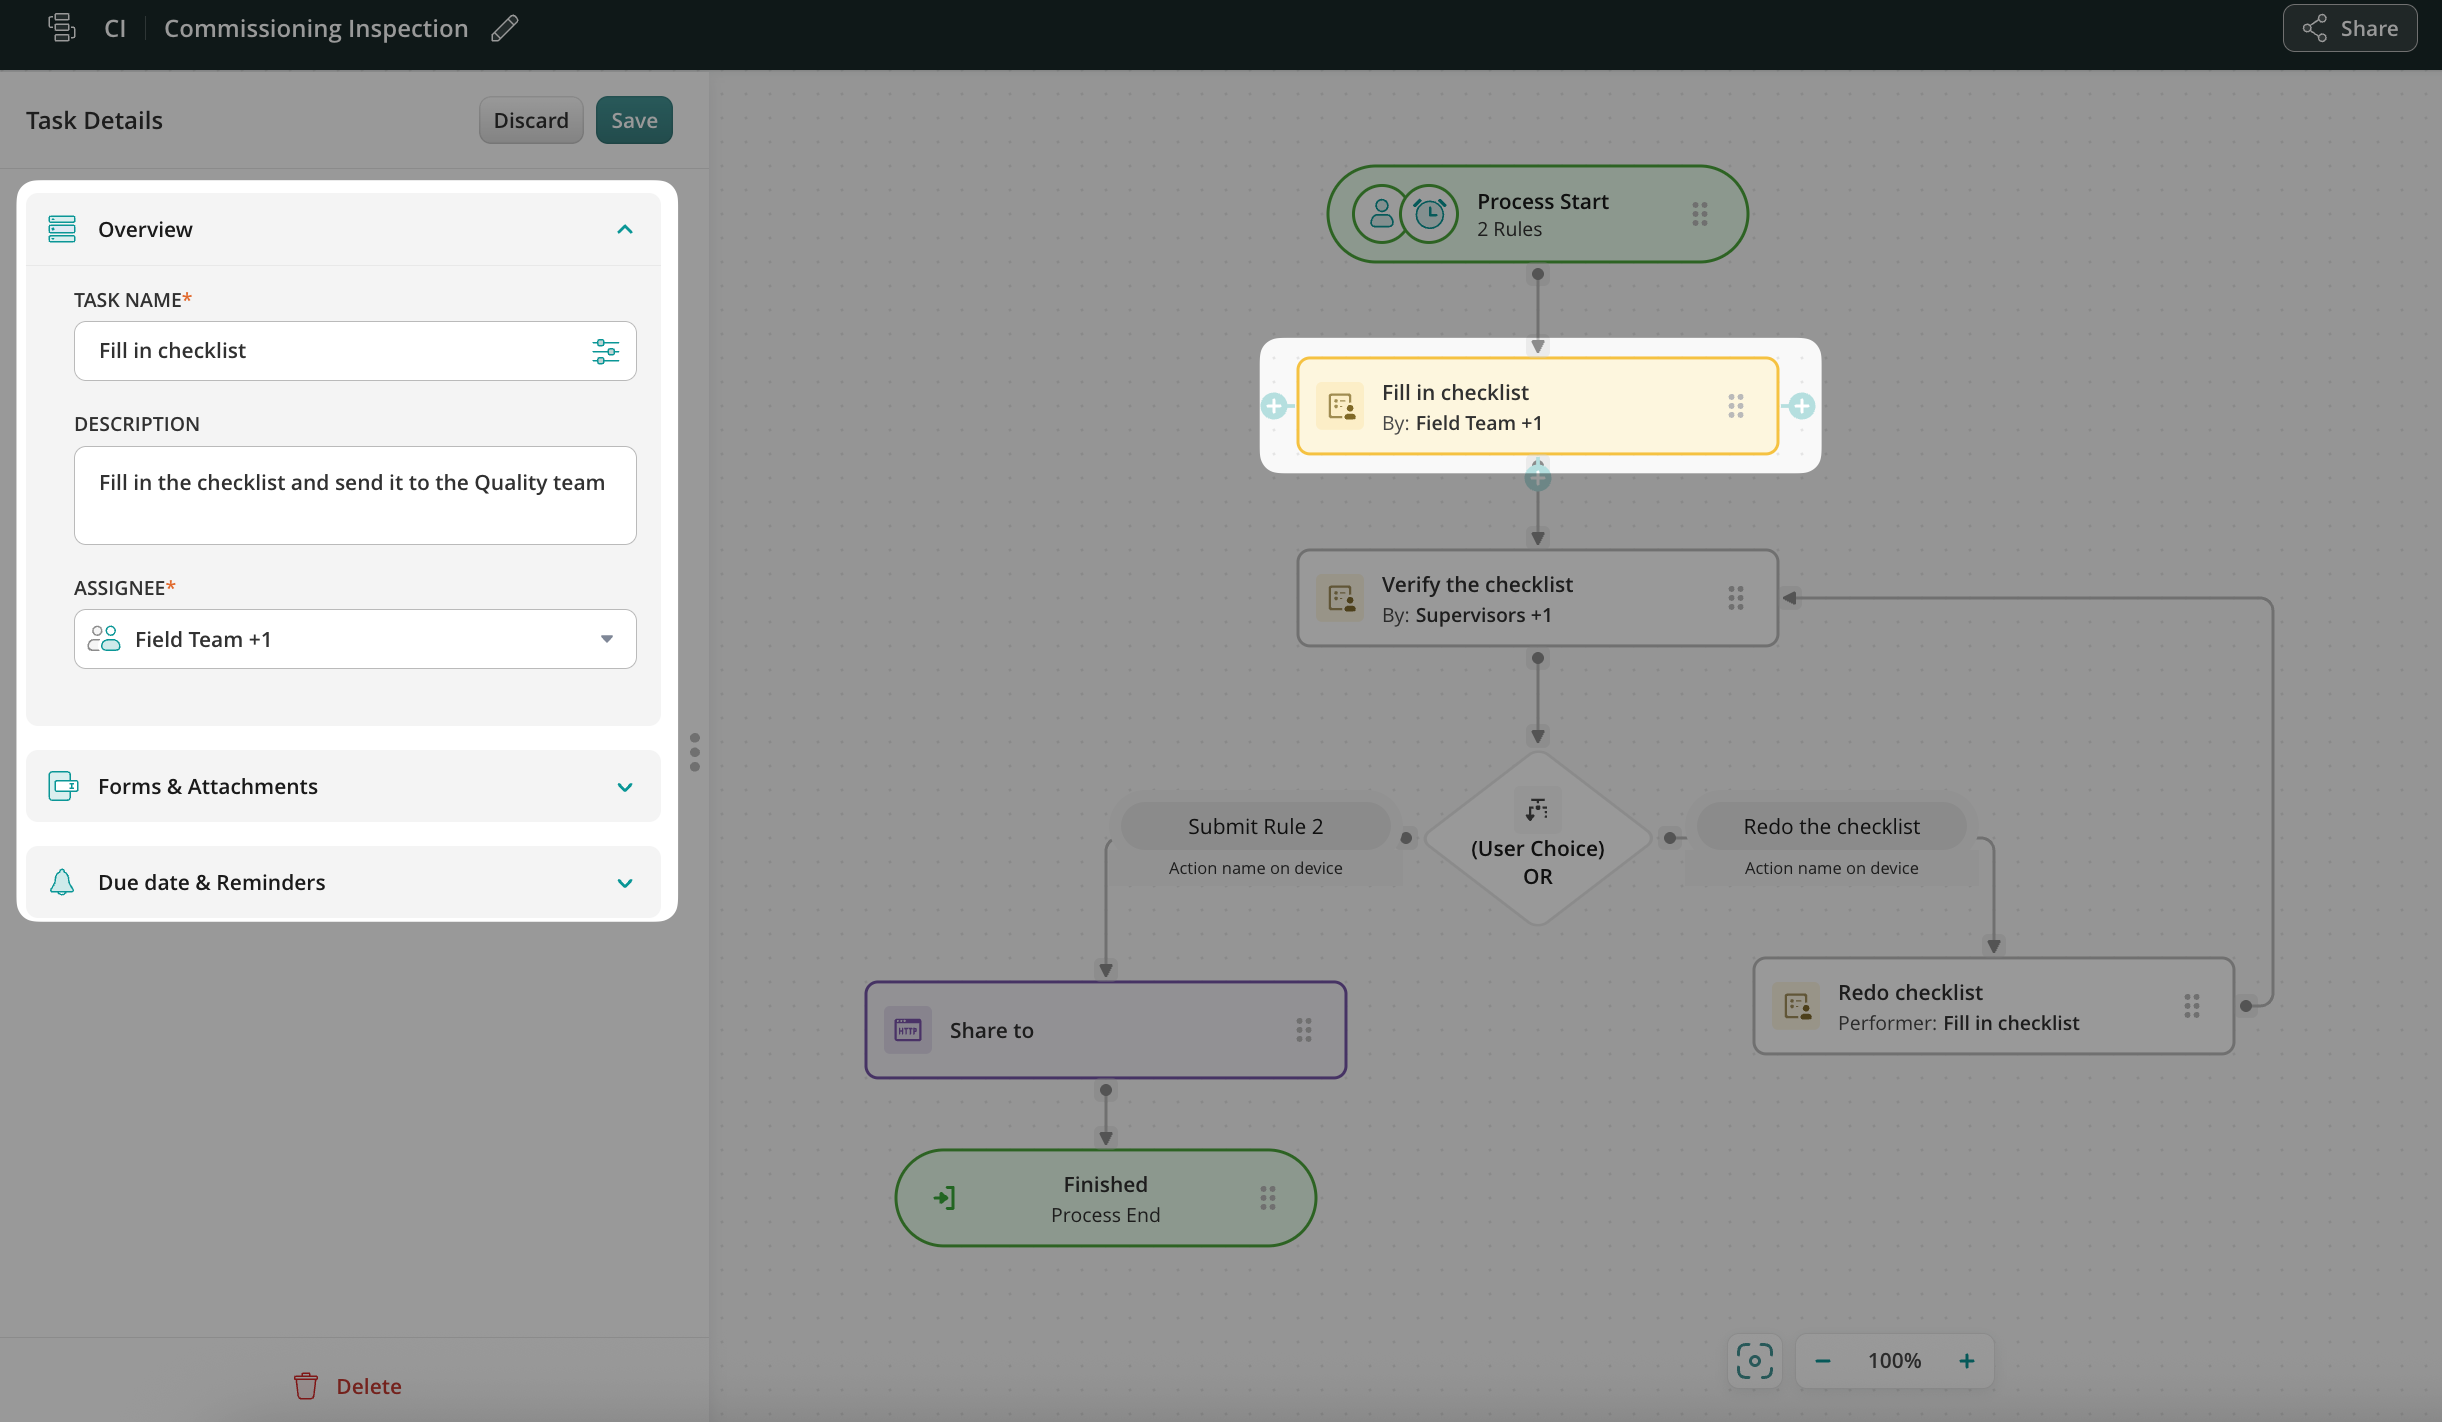Click the task name settings sliders icon
Viewport: 2442px width, 1422px height.
[605, 351]
